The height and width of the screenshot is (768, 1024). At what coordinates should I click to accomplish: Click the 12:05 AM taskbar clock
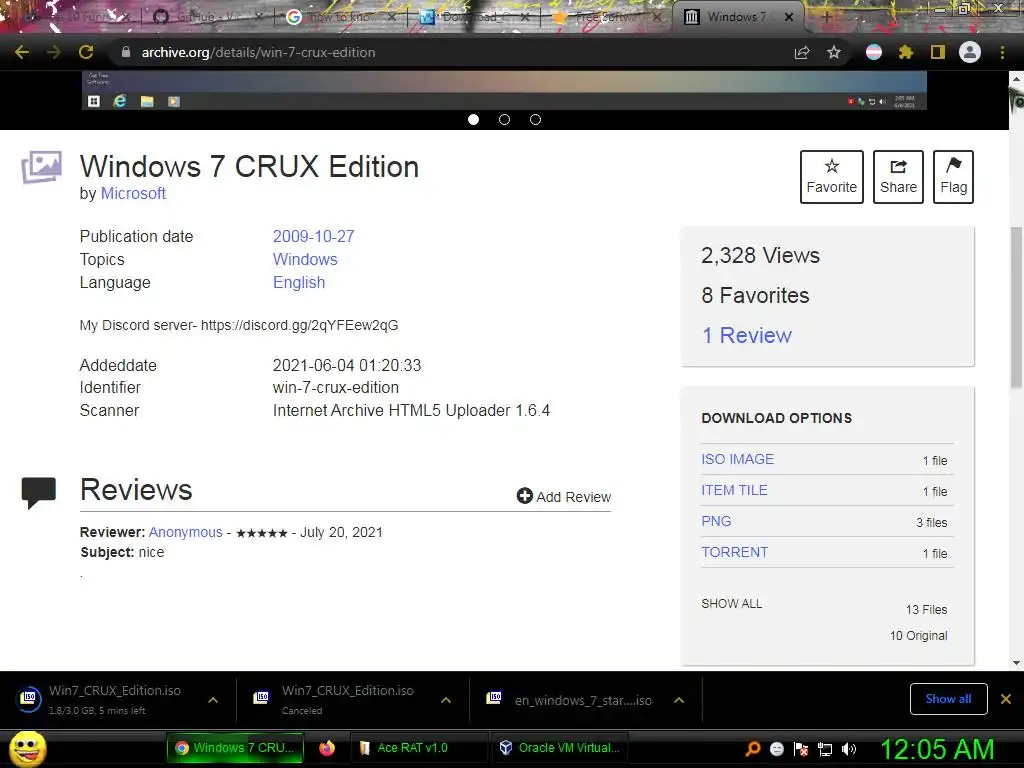click(937, 749)
